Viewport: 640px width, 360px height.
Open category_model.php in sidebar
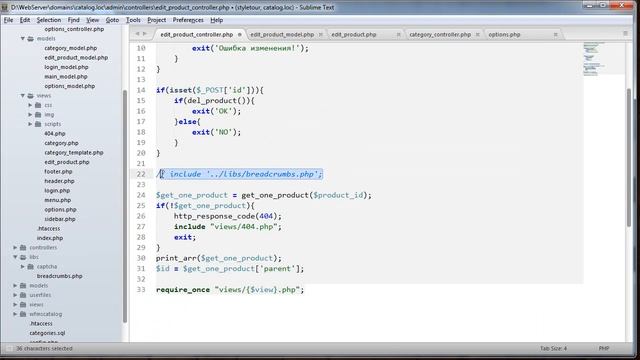tap(71, 48)
